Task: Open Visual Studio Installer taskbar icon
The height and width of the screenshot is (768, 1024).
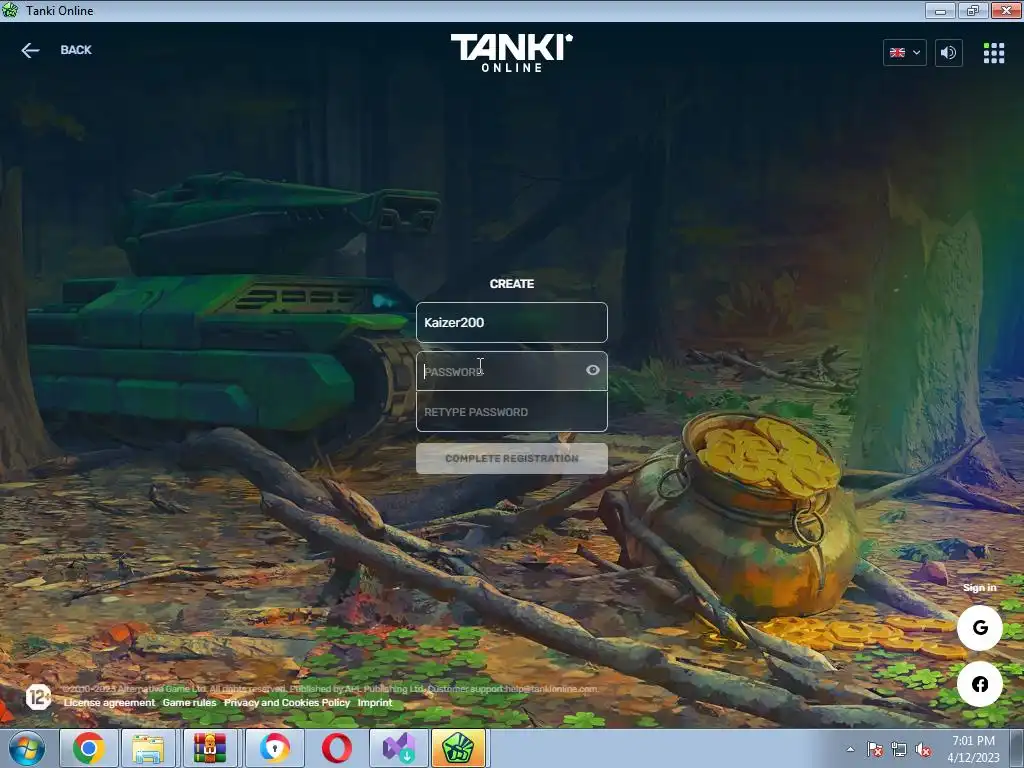Action: [x=398, y=748]
